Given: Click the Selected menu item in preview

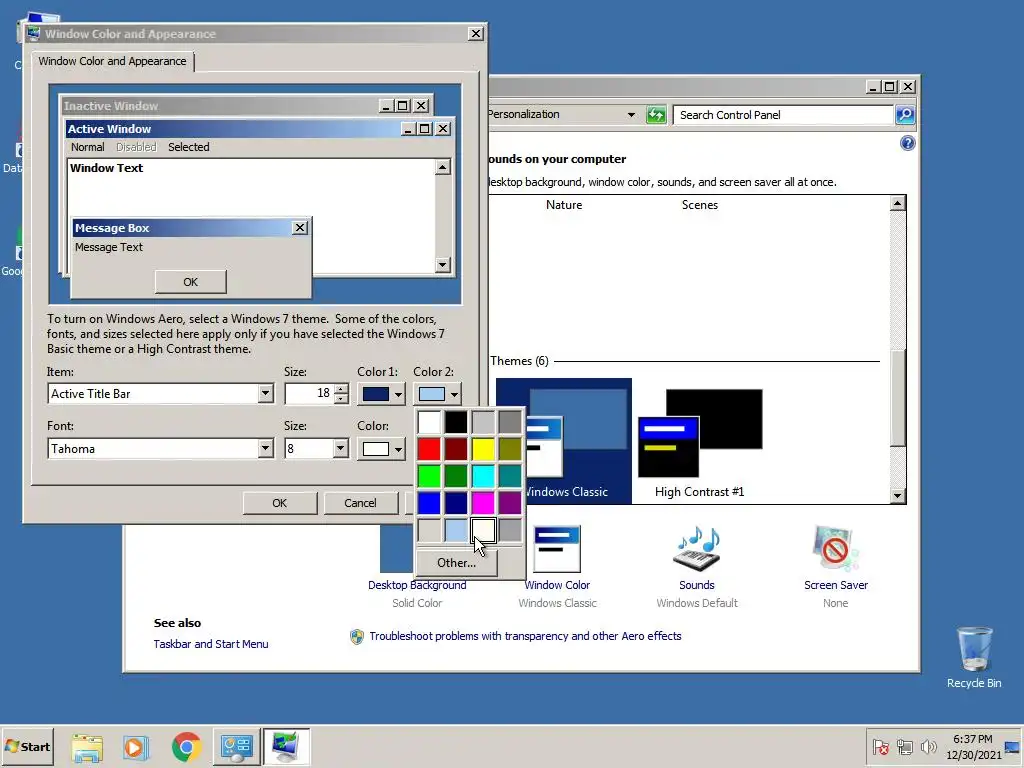Looking at the screenshot, I should [x=189, y=147].
